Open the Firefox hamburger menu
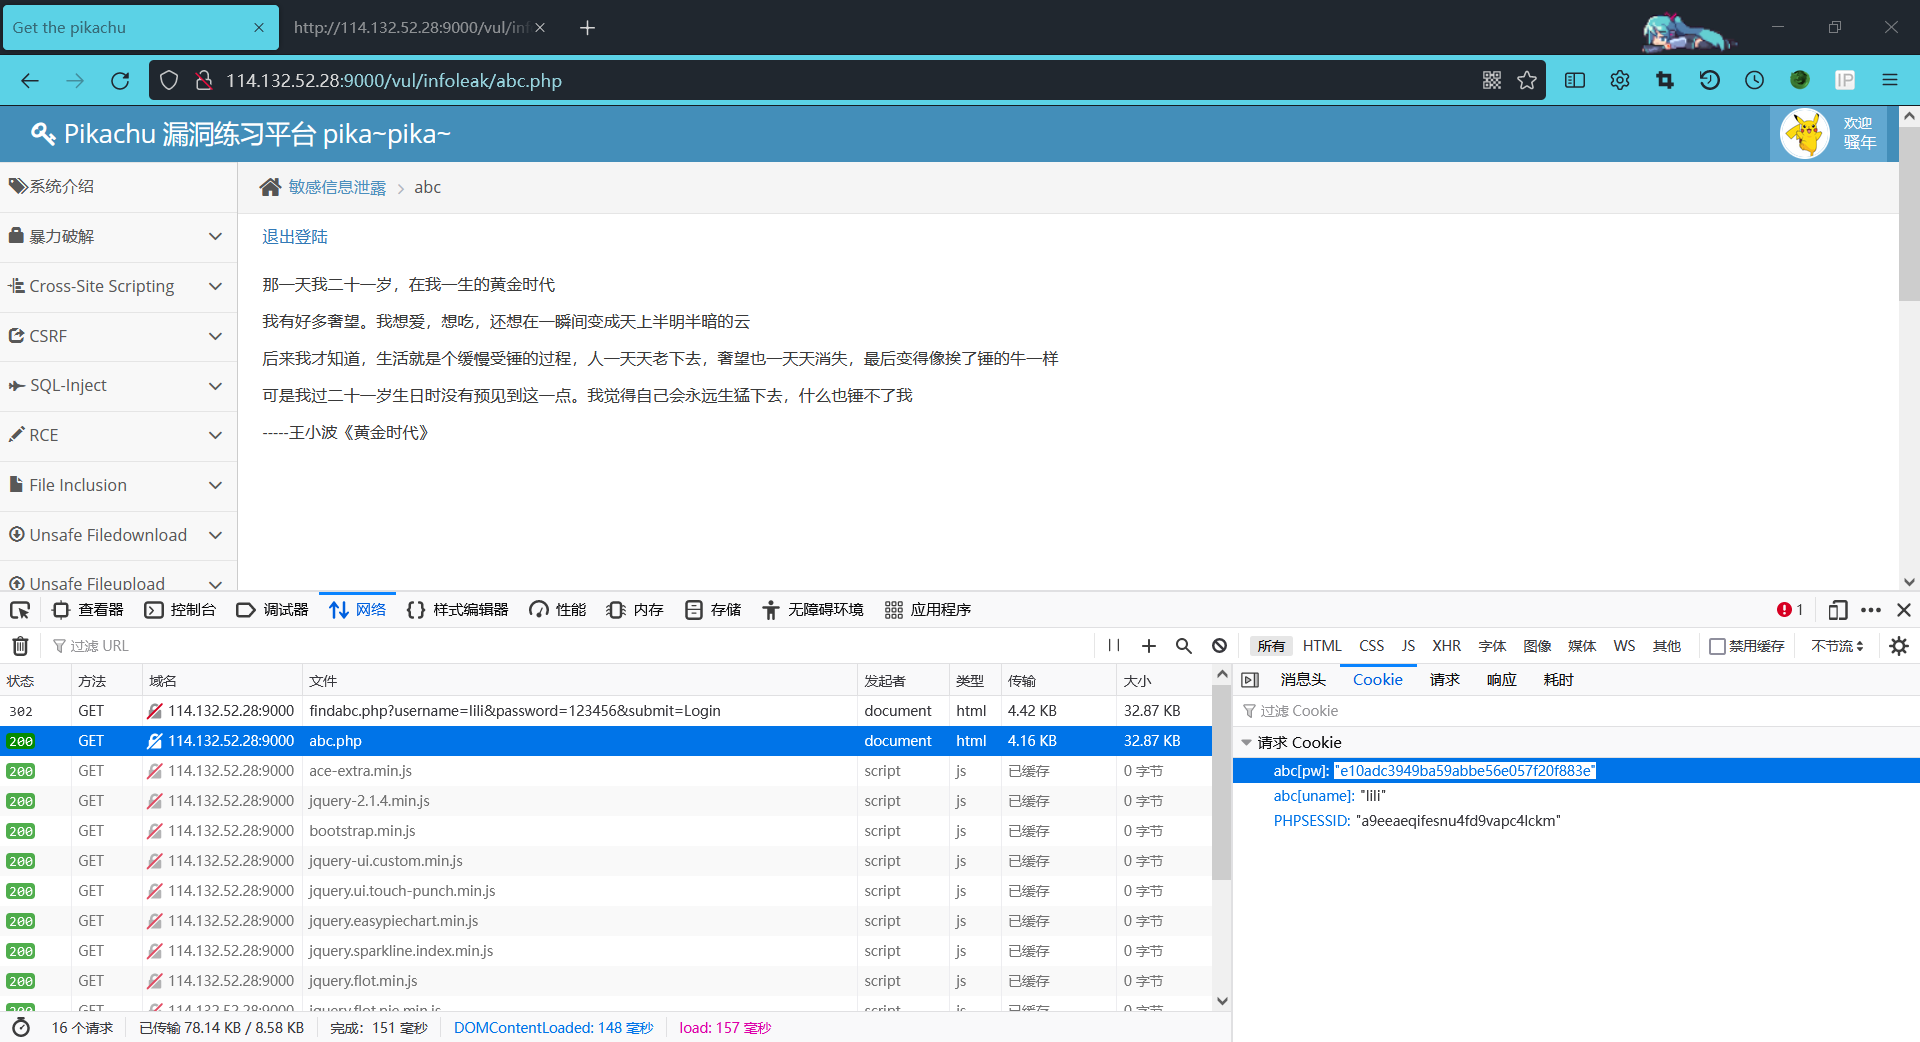1920x1042 pixels. [x=1890, y=81]
